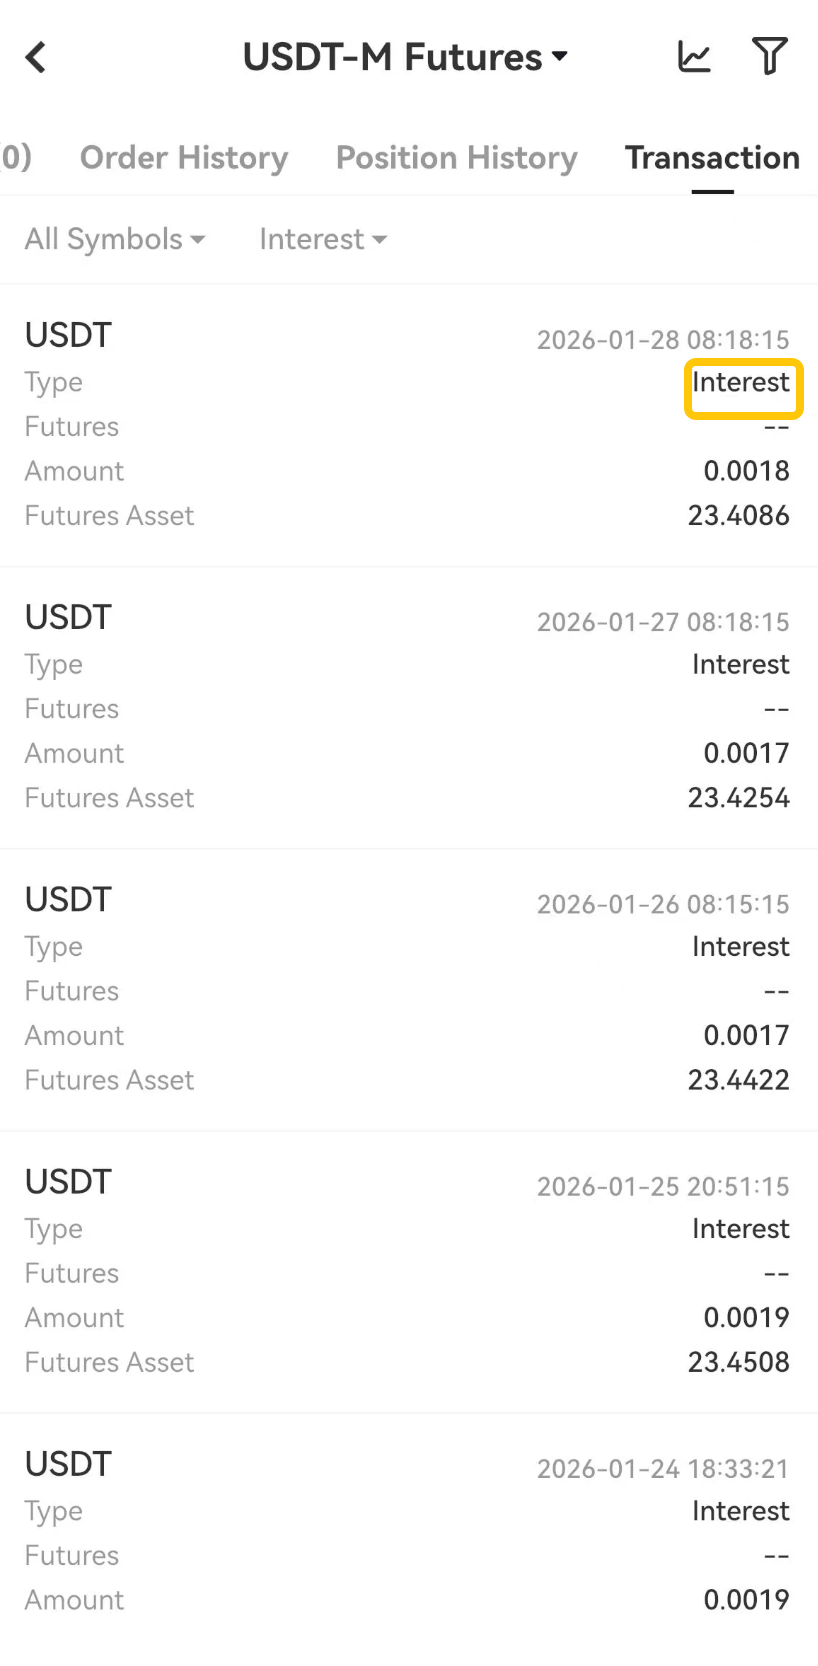Screen dimensions: 818x1666
Task: Tap the 23.4086 futures asset value
Action: 738,516
